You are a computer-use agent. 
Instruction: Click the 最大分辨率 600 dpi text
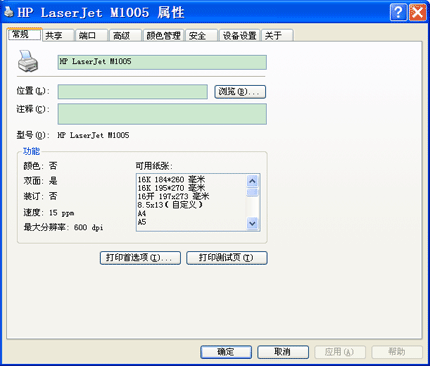pyautogui.click(x=63, y=228)
